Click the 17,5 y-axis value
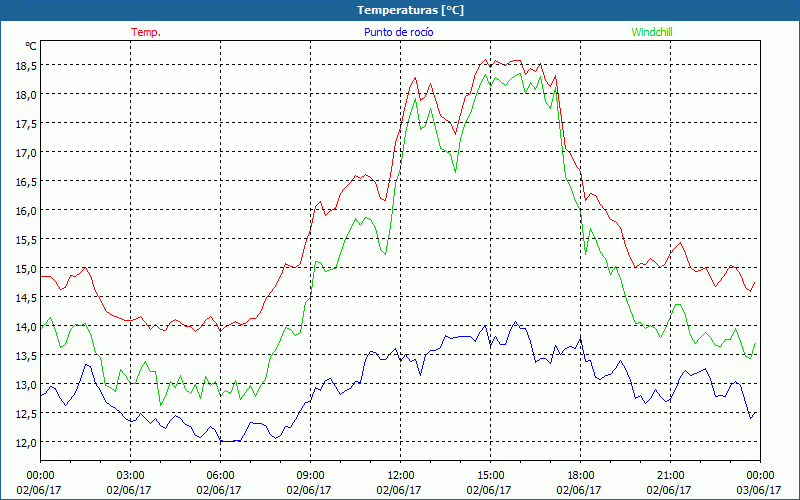The image size is (800, 500). 25,124
